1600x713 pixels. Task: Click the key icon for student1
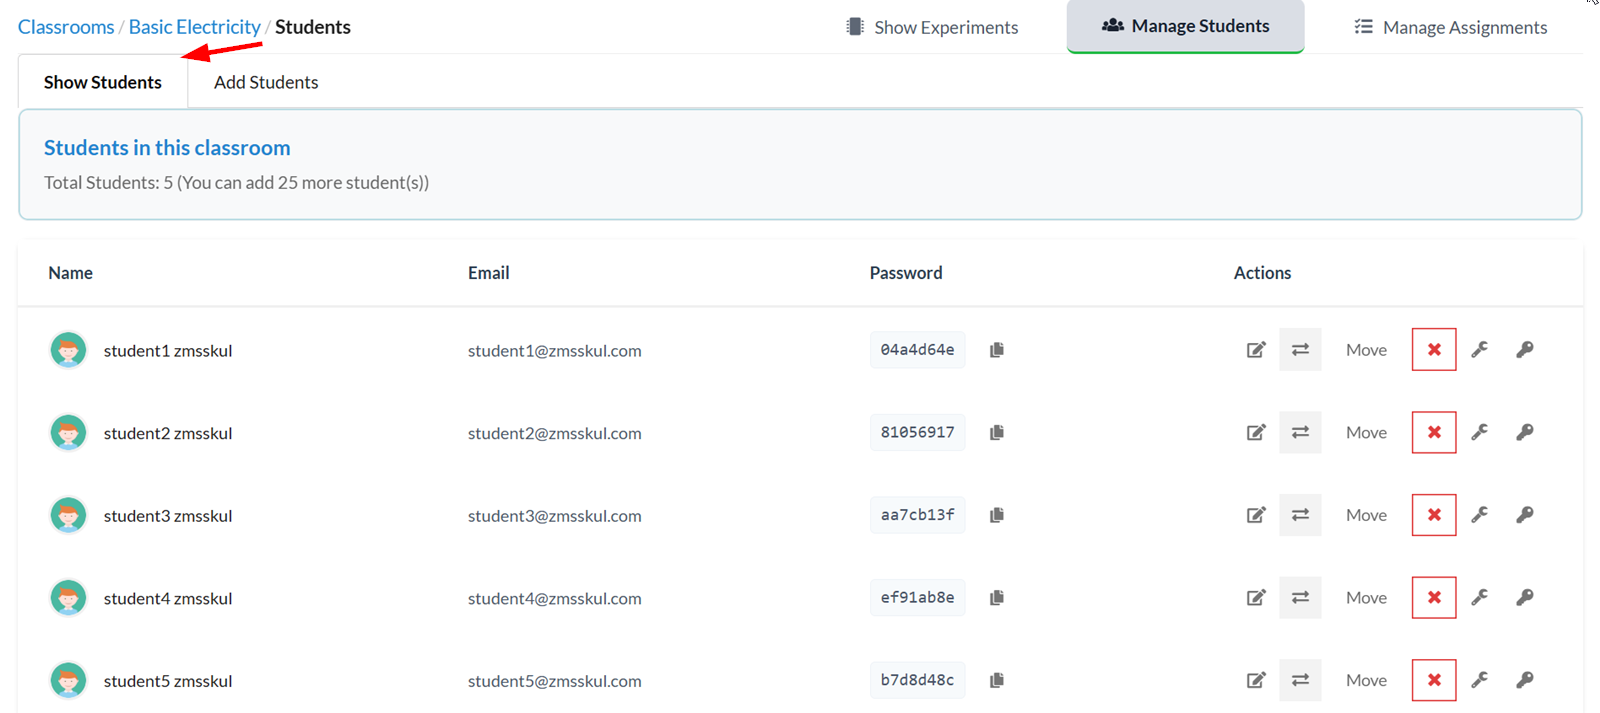[1525, 350]
